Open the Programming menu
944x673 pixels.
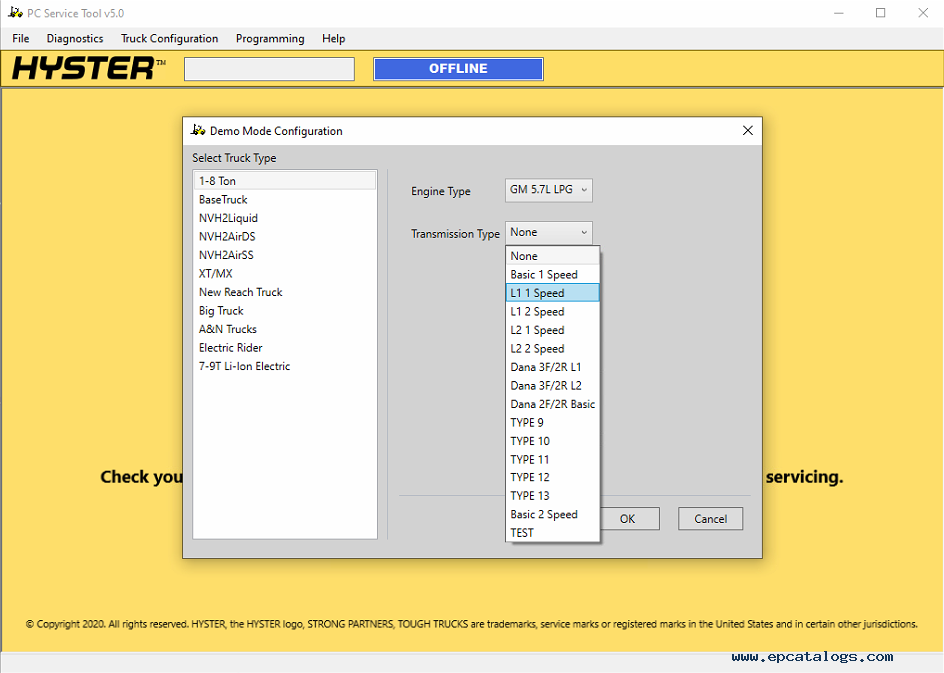(x=270, y=39)
